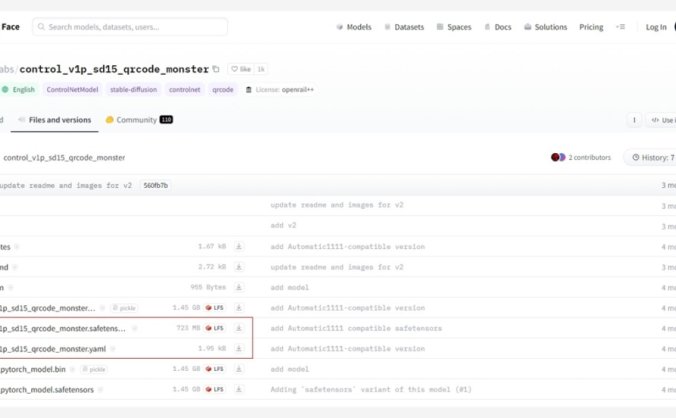
Task: Open commit hash 560fb7b
Action: [x=156, y=185]
